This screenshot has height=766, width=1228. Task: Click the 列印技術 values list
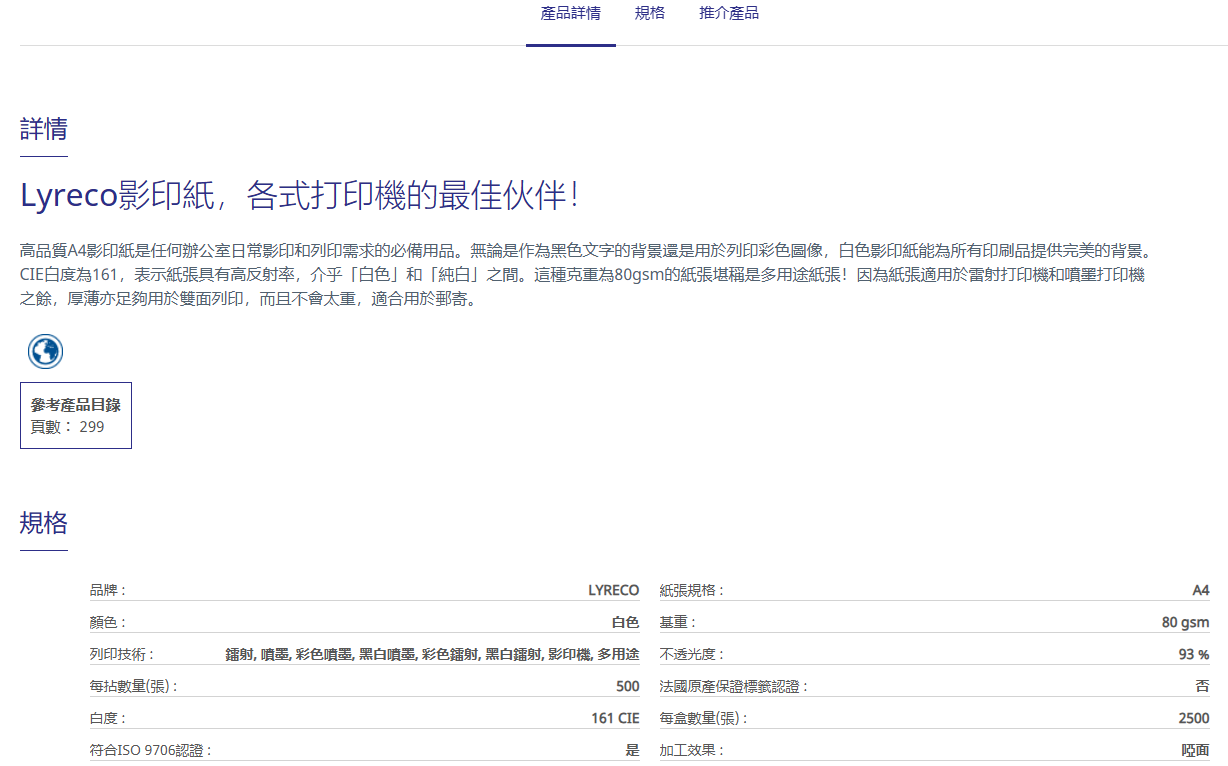coord(432,655)
